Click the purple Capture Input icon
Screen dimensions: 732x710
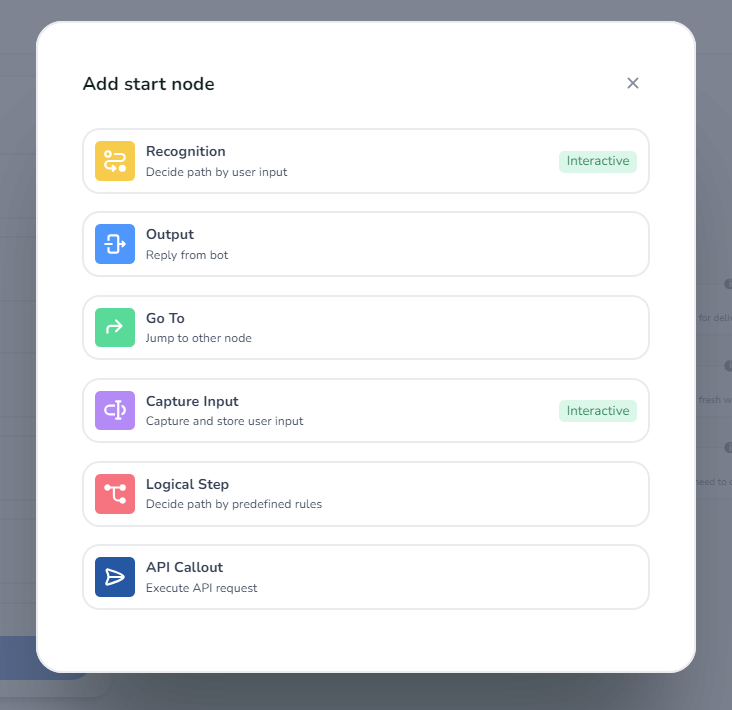click(115, 410)
